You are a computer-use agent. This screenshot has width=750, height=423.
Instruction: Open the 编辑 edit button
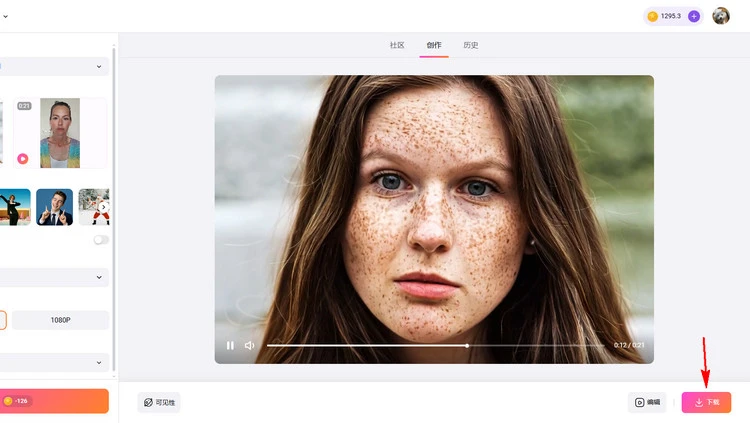[647, 402]
